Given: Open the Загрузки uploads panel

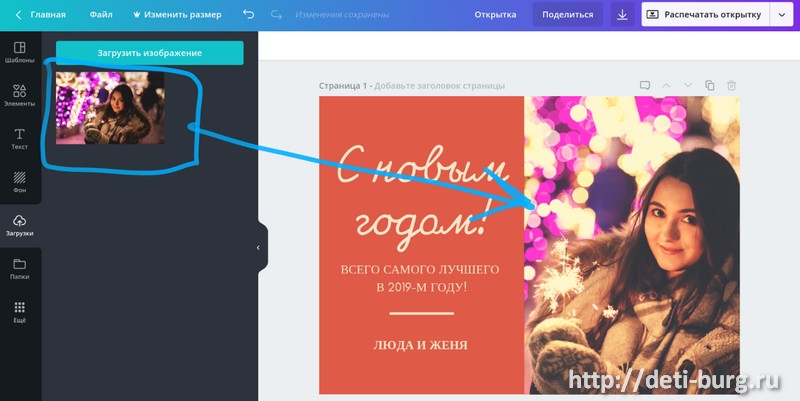Looking at the screenshot, I should click(19, 225).
